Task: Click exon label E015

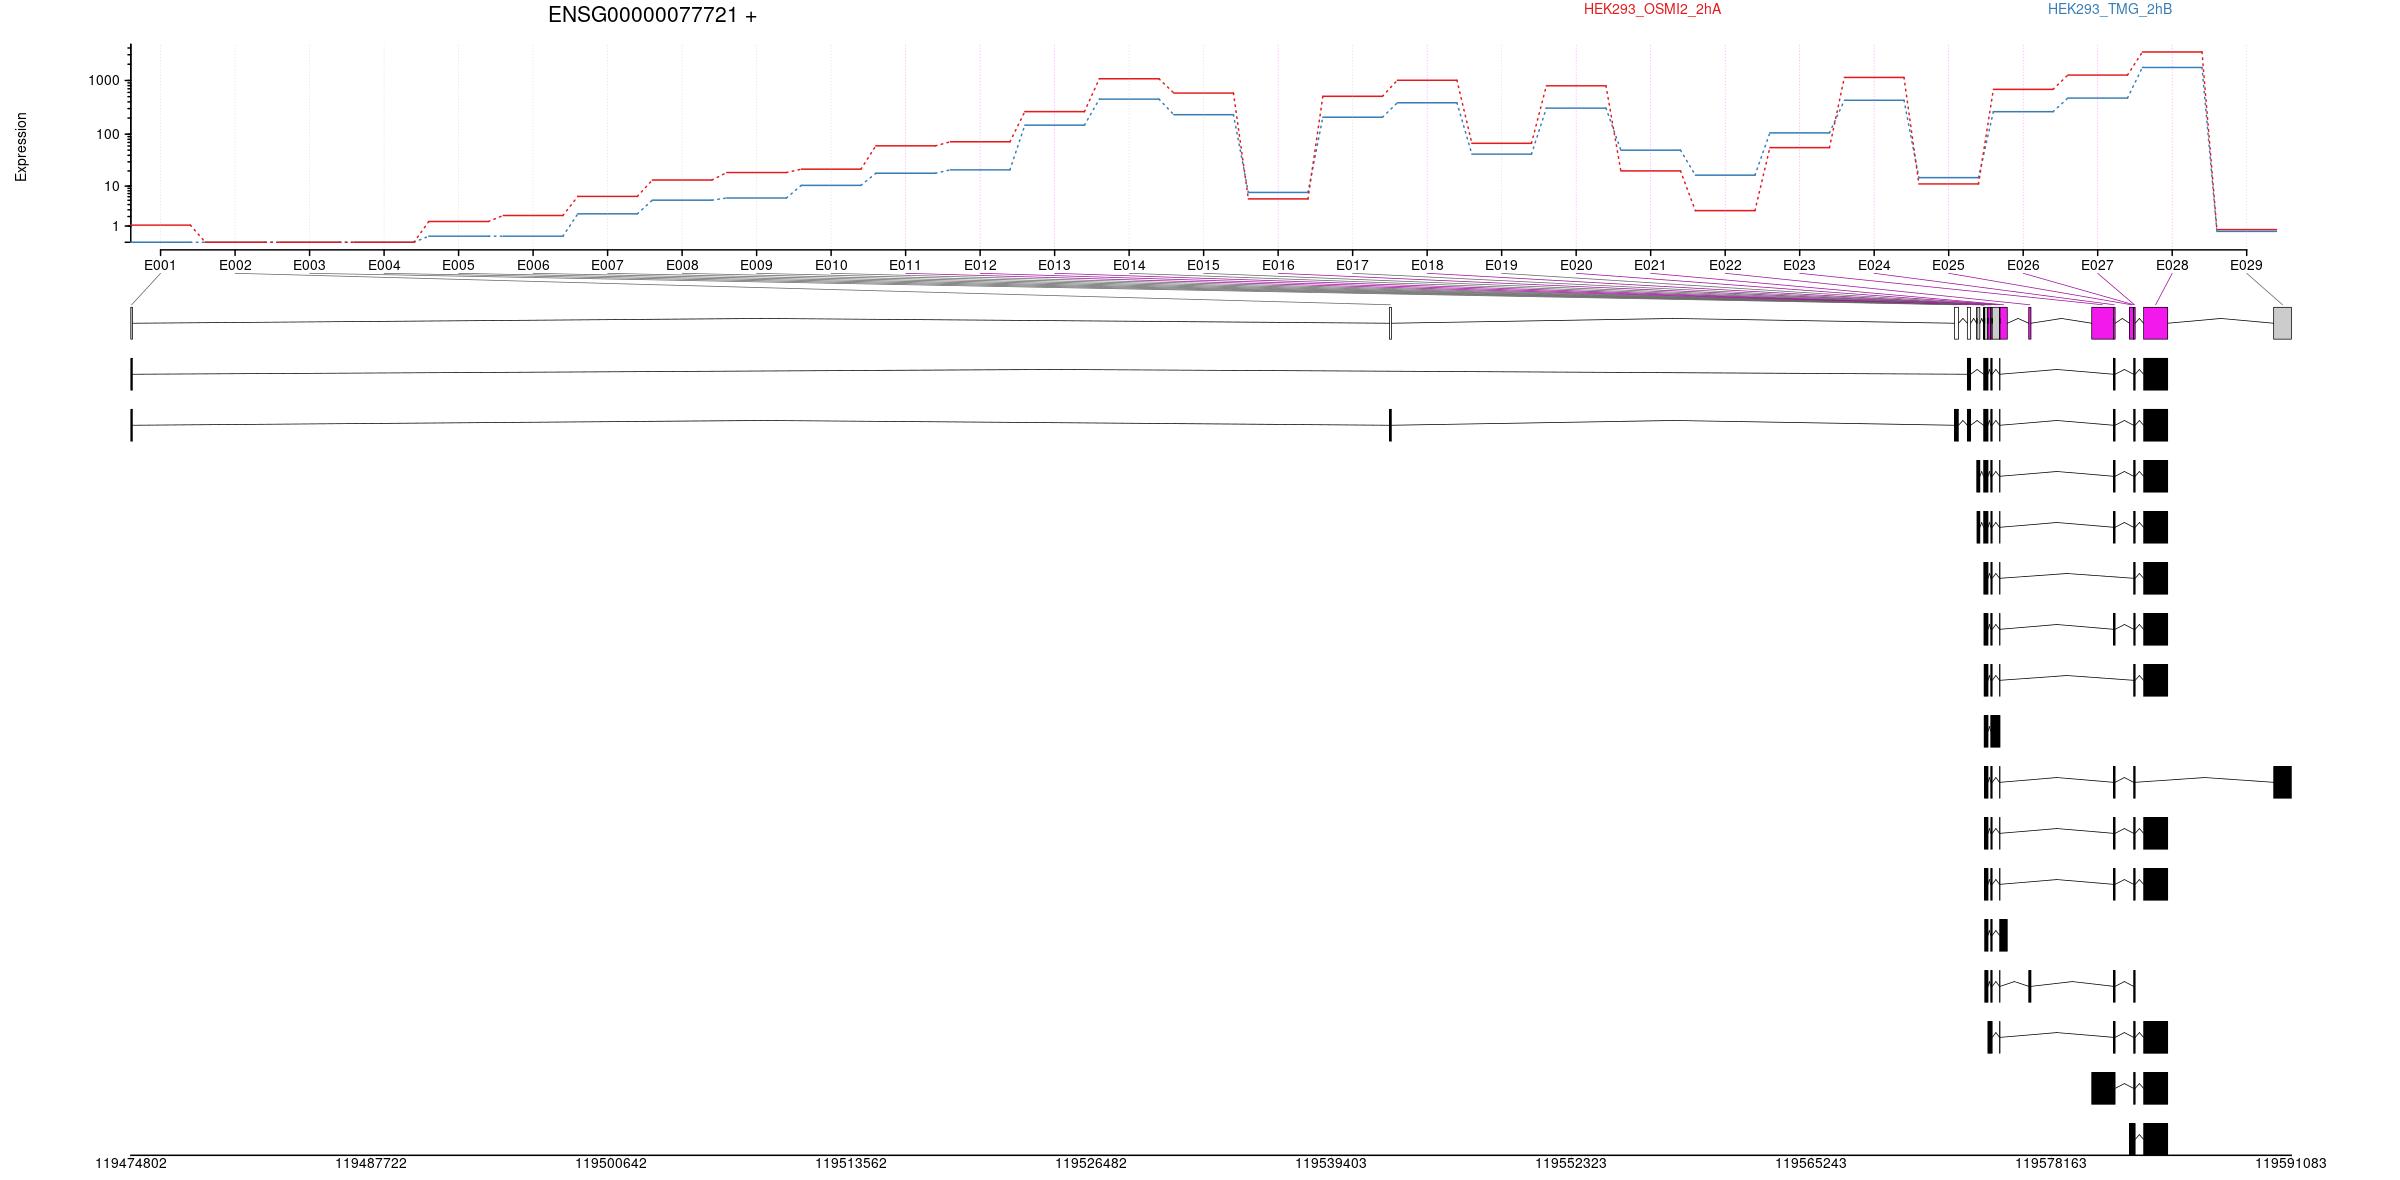Action: pyautogui.click(x=1203, y=265)
